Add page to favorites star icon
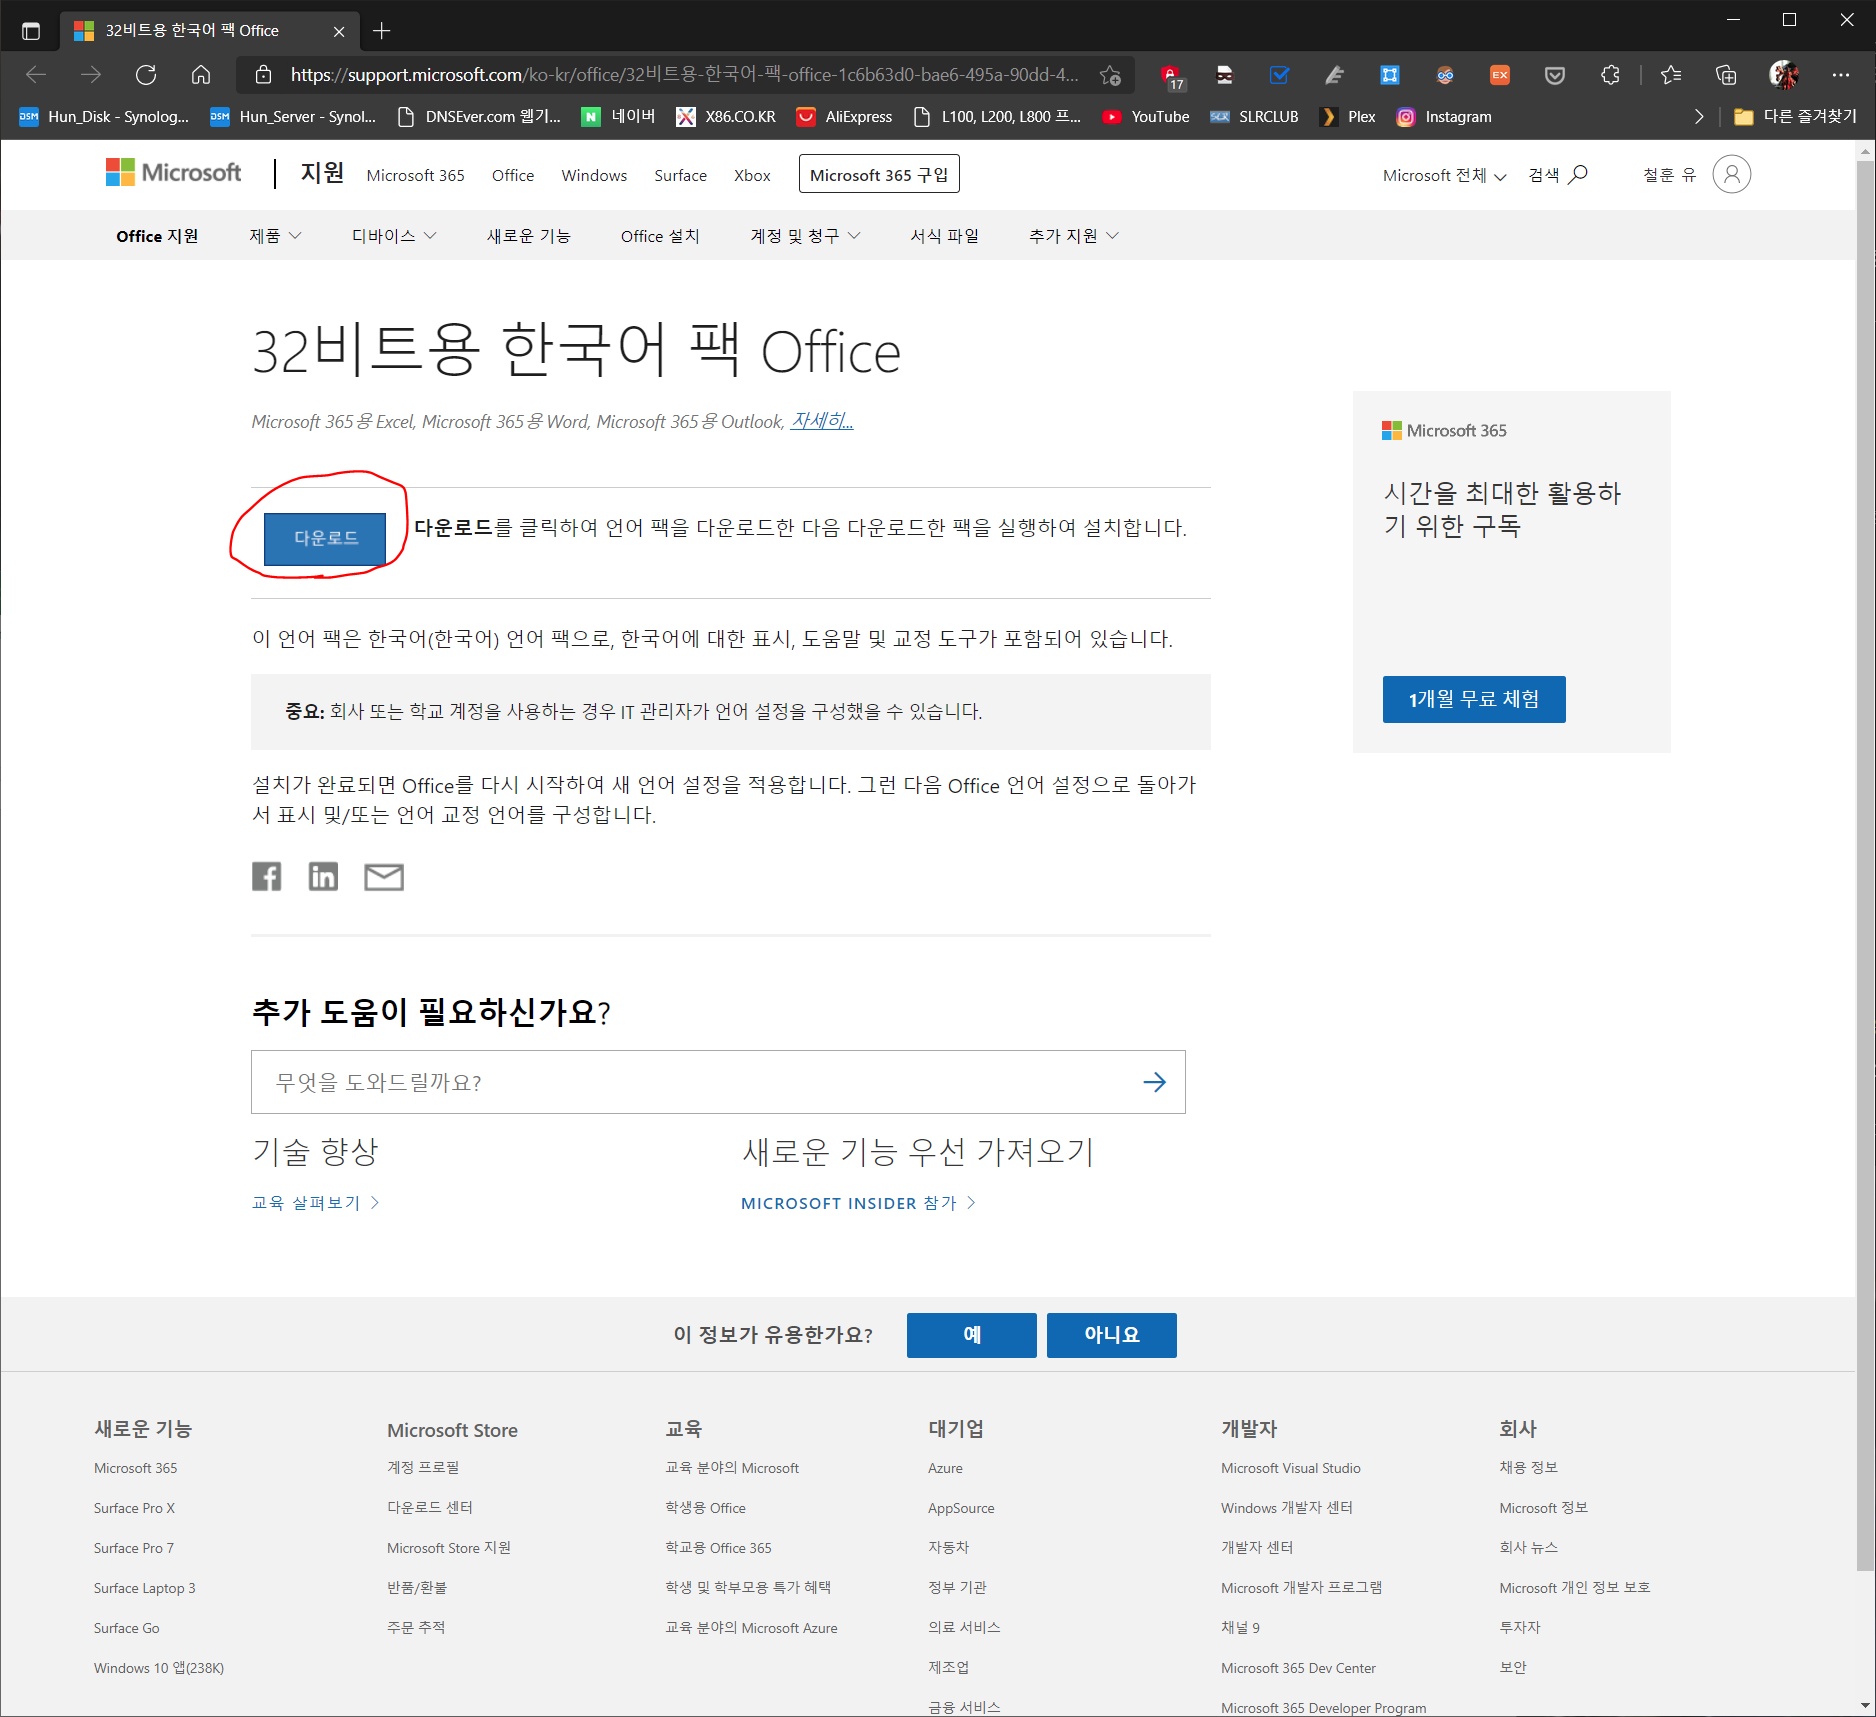 coord(1110,75)
